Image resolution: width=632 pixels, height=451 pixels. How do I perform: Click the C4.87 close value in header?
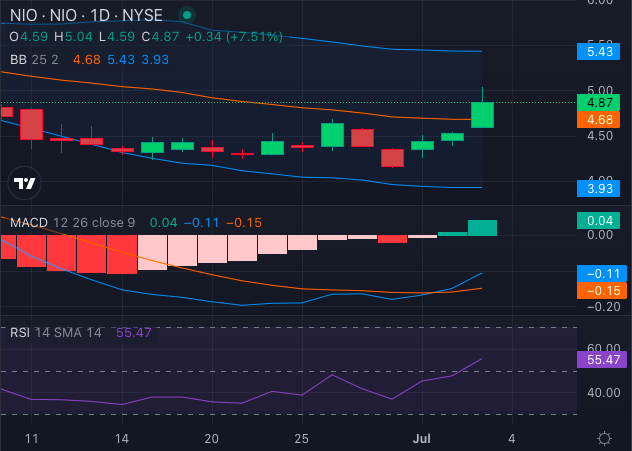tap(160, 37)
